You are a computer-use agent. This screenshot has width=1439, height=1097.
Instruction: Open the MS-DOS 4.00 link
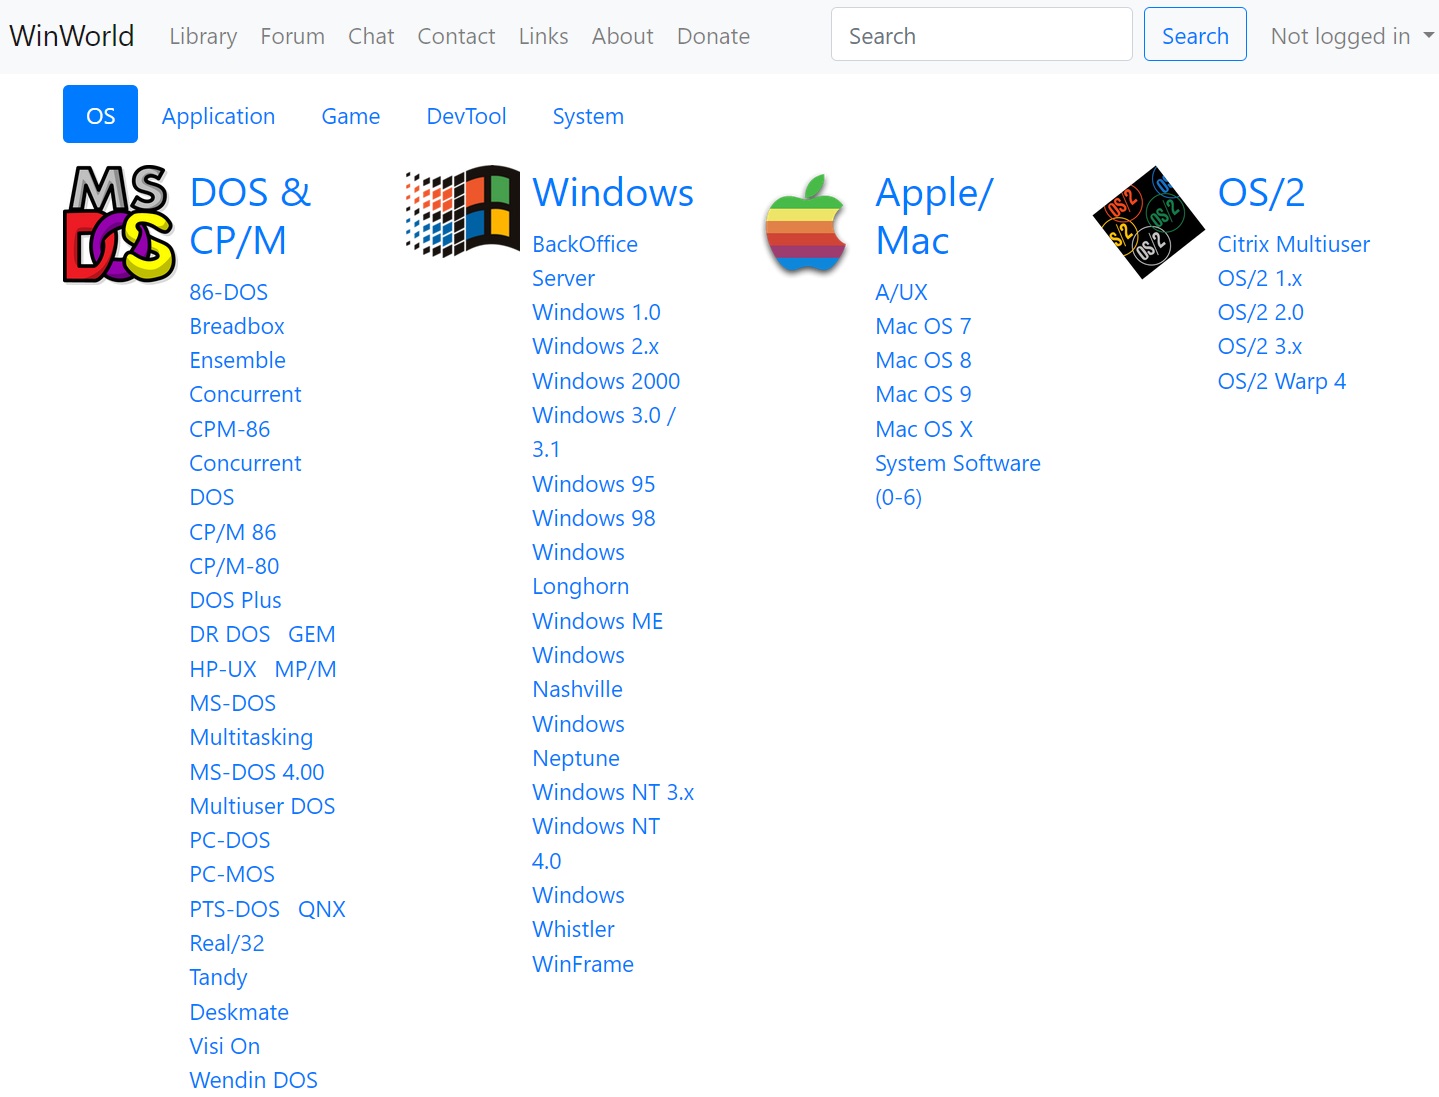pos(257,772)
